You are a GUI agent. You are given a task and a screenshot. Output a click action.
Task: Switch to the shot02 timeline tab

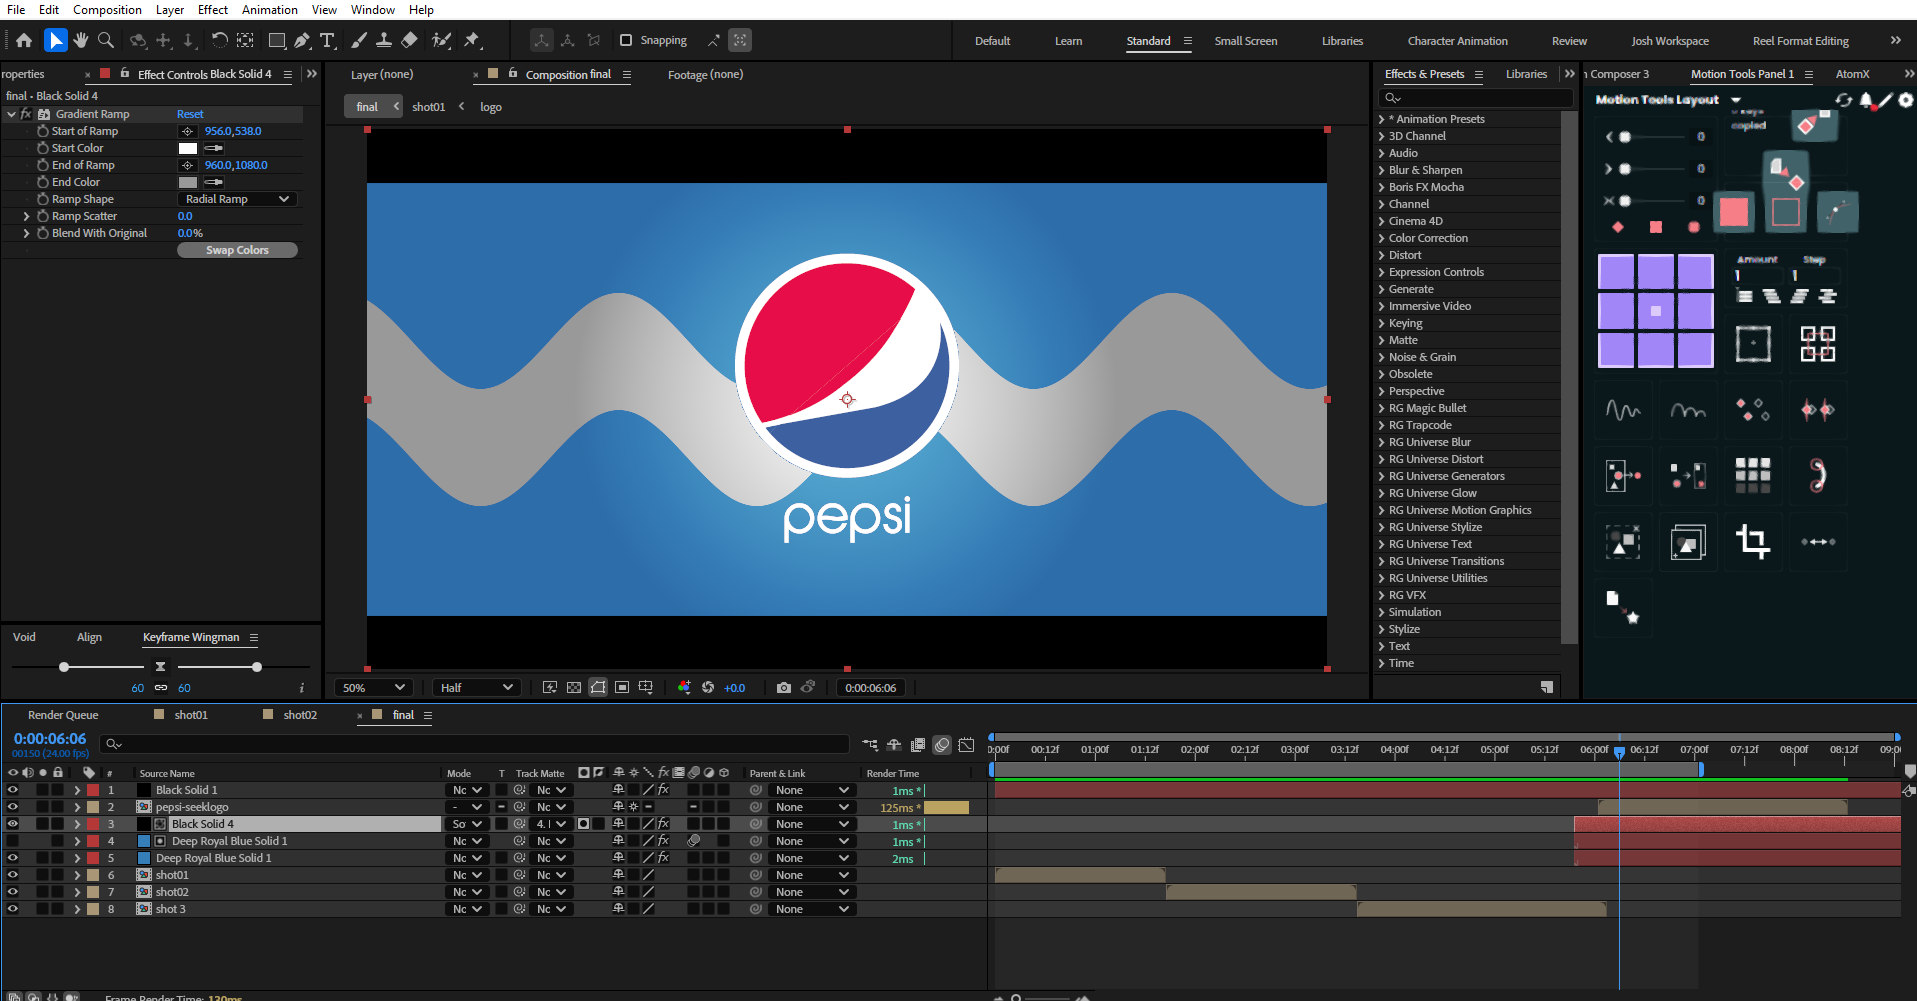coord(300,715)
